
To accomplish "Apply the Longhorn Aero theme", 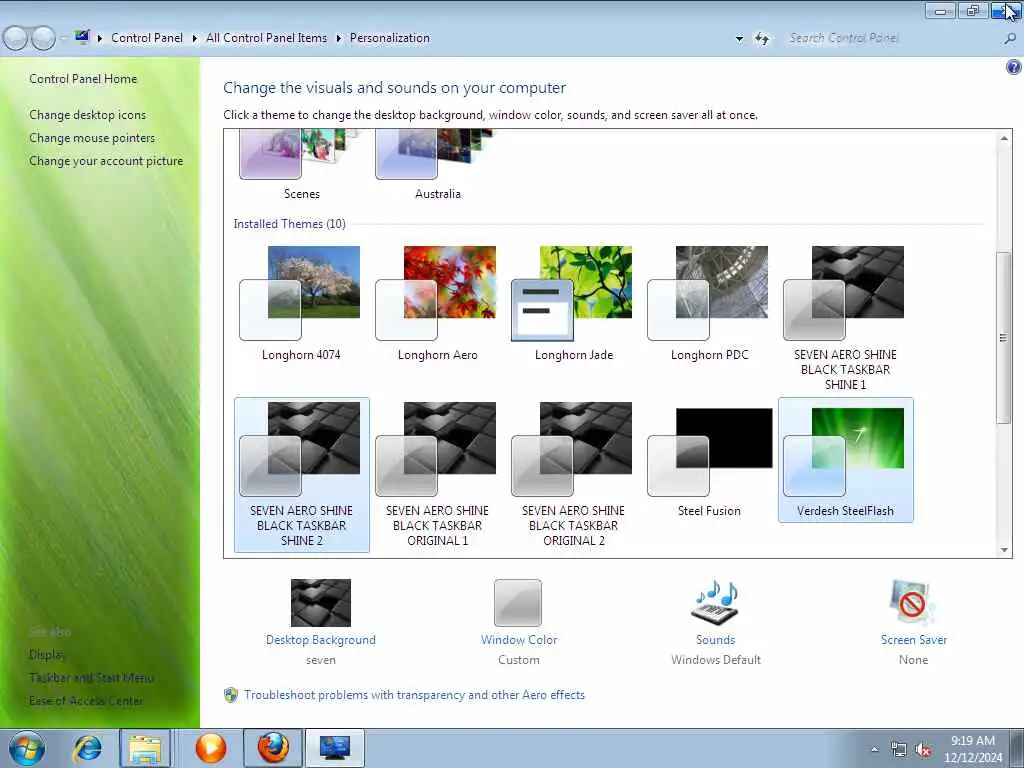I will click(x=437, y=304).
